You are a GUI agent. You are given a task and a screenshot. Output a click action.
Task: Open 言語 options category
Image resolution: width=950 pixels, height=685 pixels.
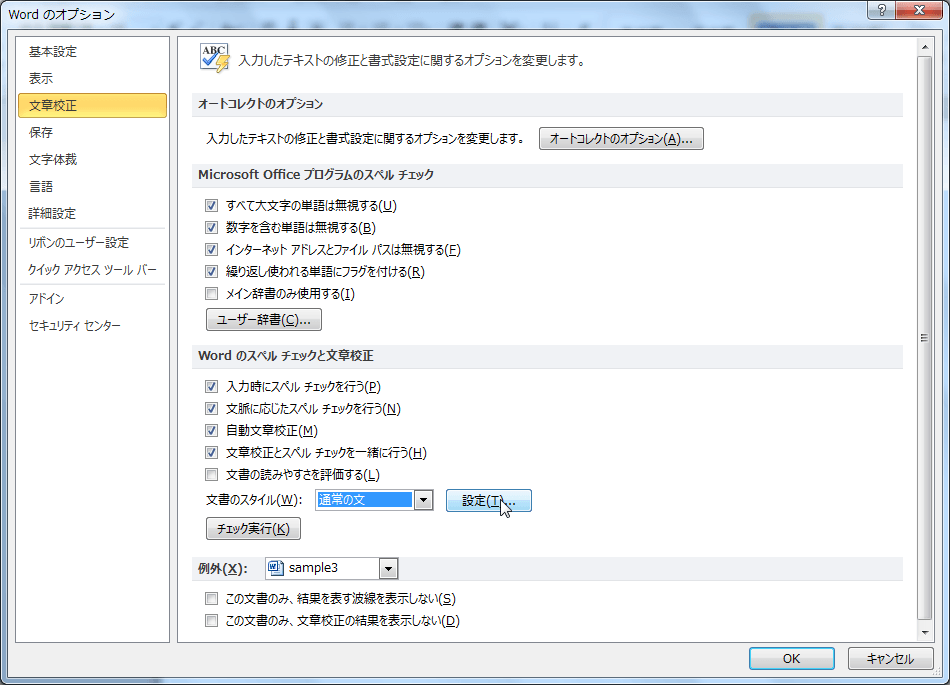pyautogui.click(x=92, y=187)
